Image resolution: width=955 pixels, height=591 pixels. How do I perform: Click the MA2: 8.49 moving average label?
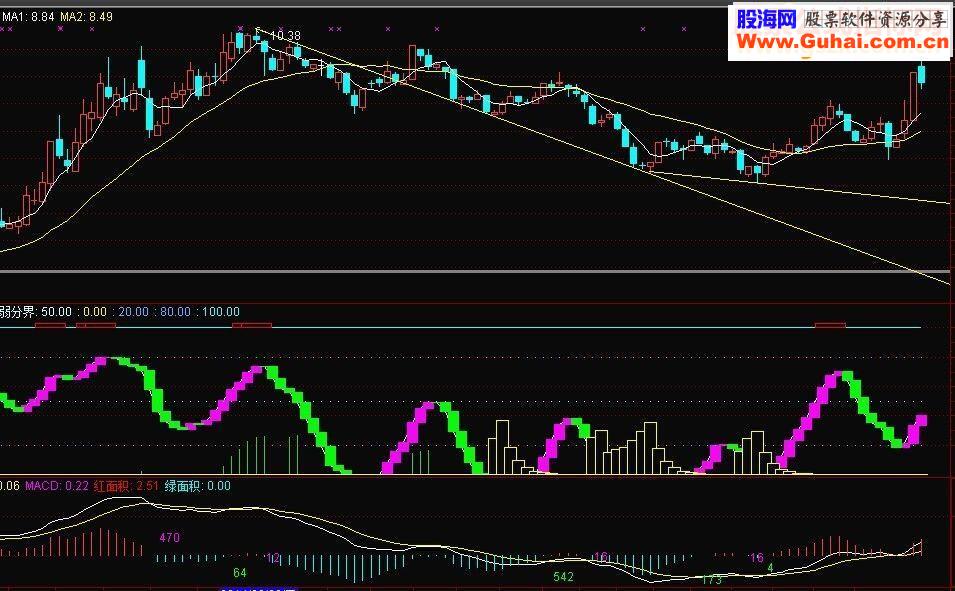(86, 16)
